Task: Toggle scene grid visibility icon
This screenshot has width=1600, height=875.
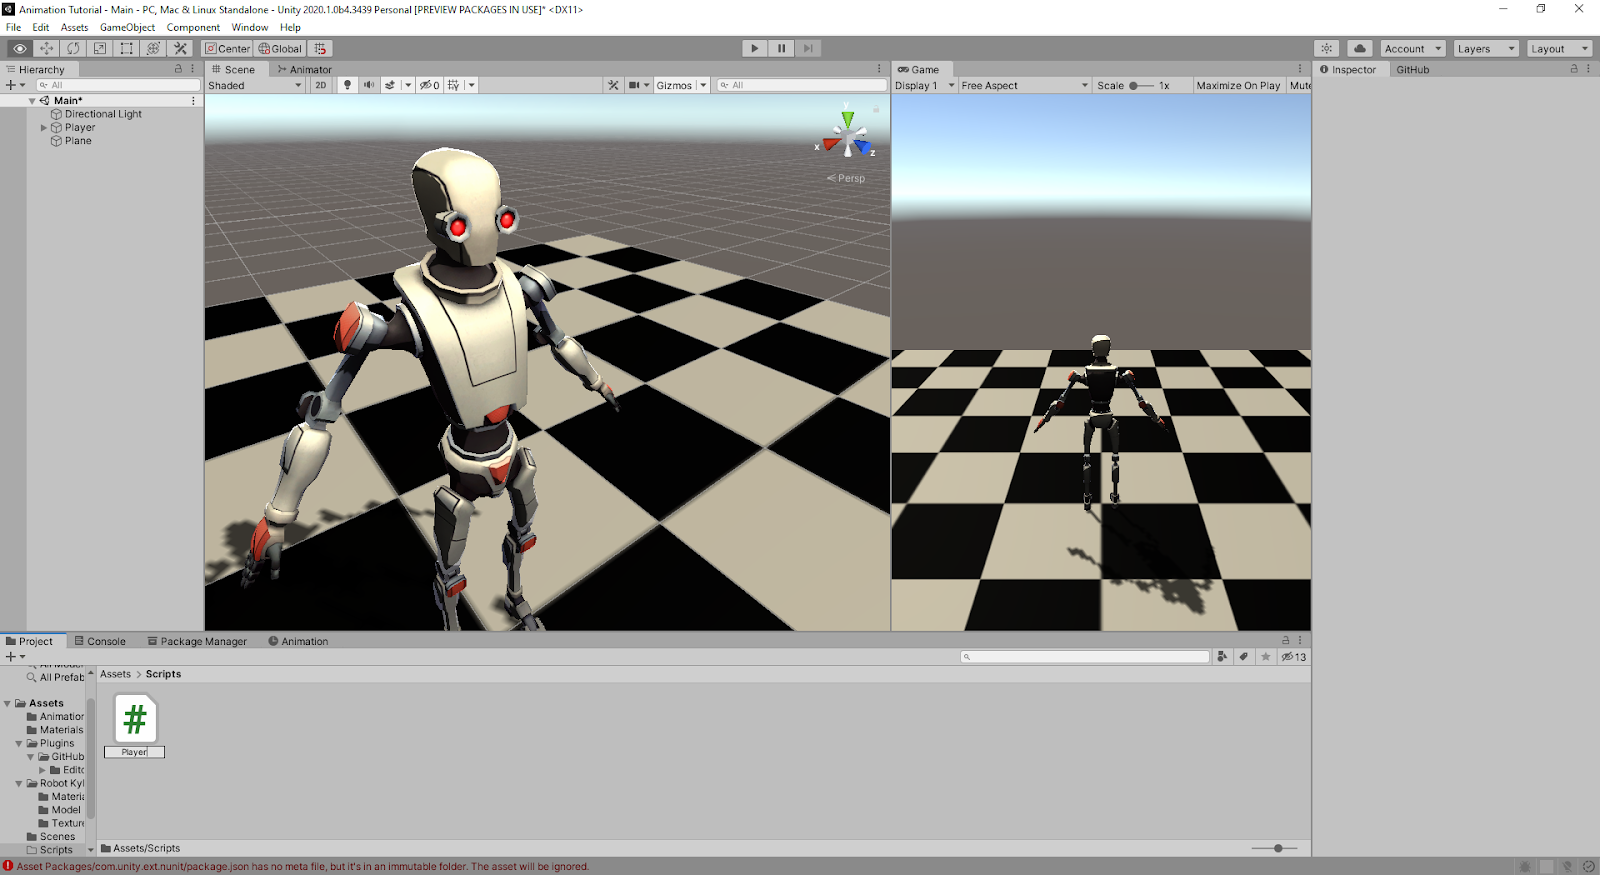Action: coord(454,85)
